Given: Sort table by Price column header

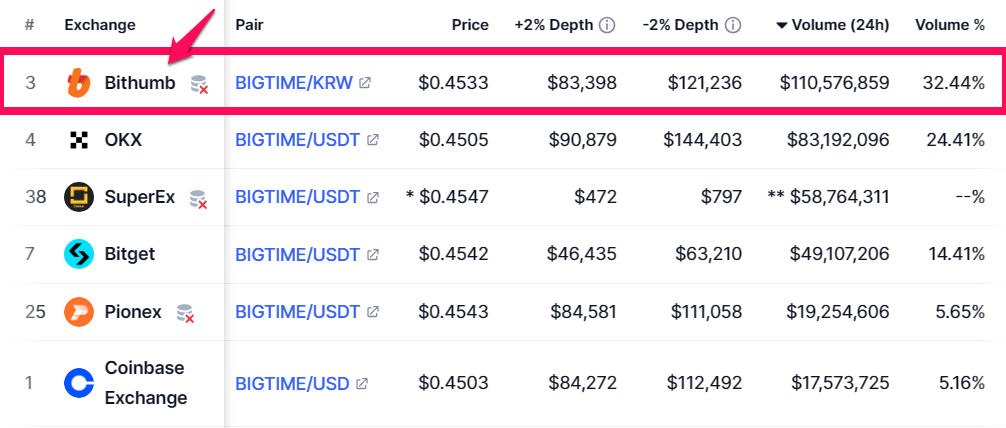Looking at the screenshot, I should [470, 25].
